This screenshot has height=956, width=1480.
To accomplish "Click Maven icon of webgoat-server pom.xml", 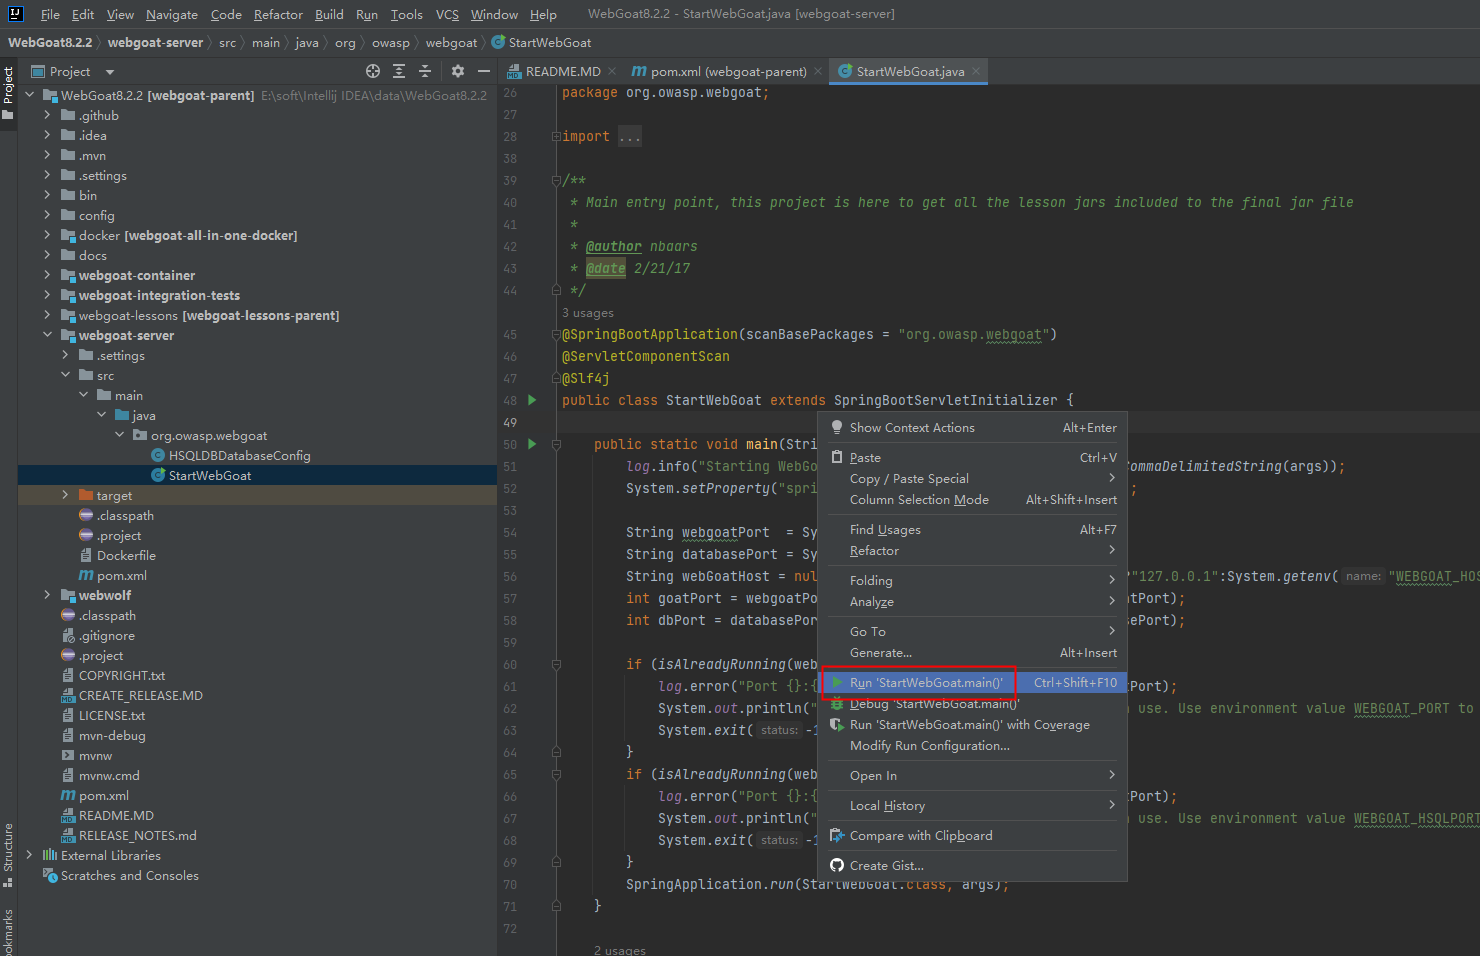I will [x=86, y=576].
